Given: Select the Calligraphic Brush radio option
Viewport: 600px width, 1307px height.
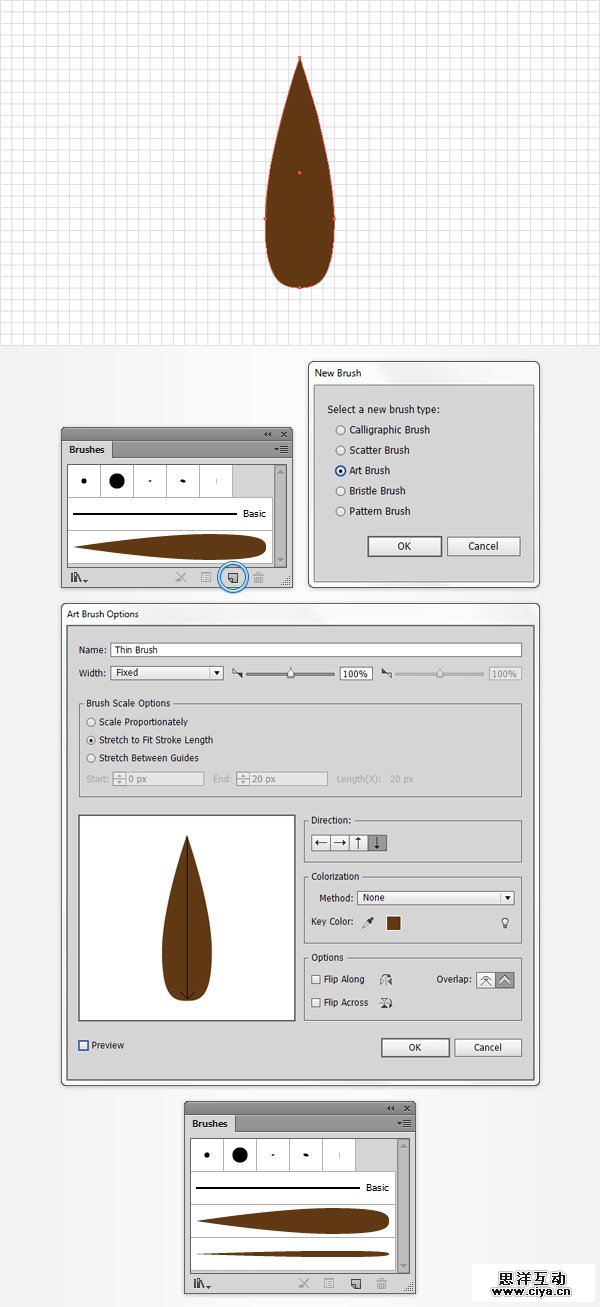Looking at the screenshot, I should (341, 430).
